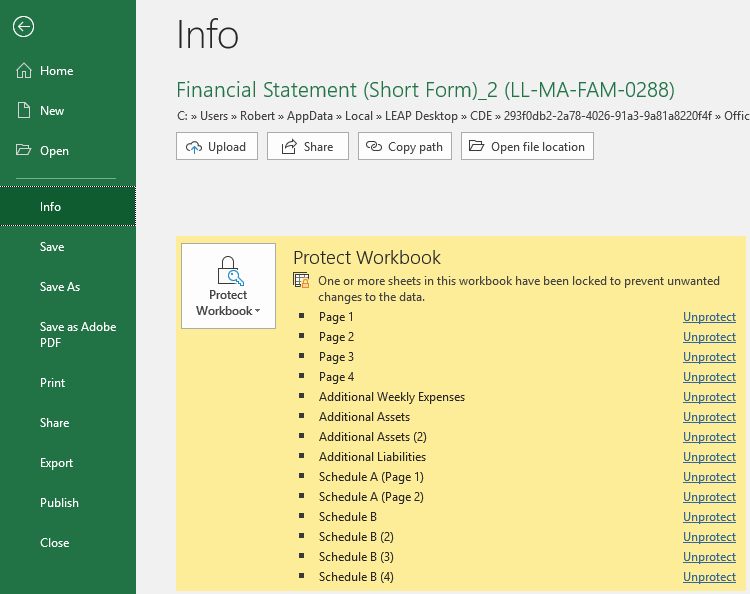Unprotect the Page 4 sheet
750x594 pixels.
(x=709, y=377)
